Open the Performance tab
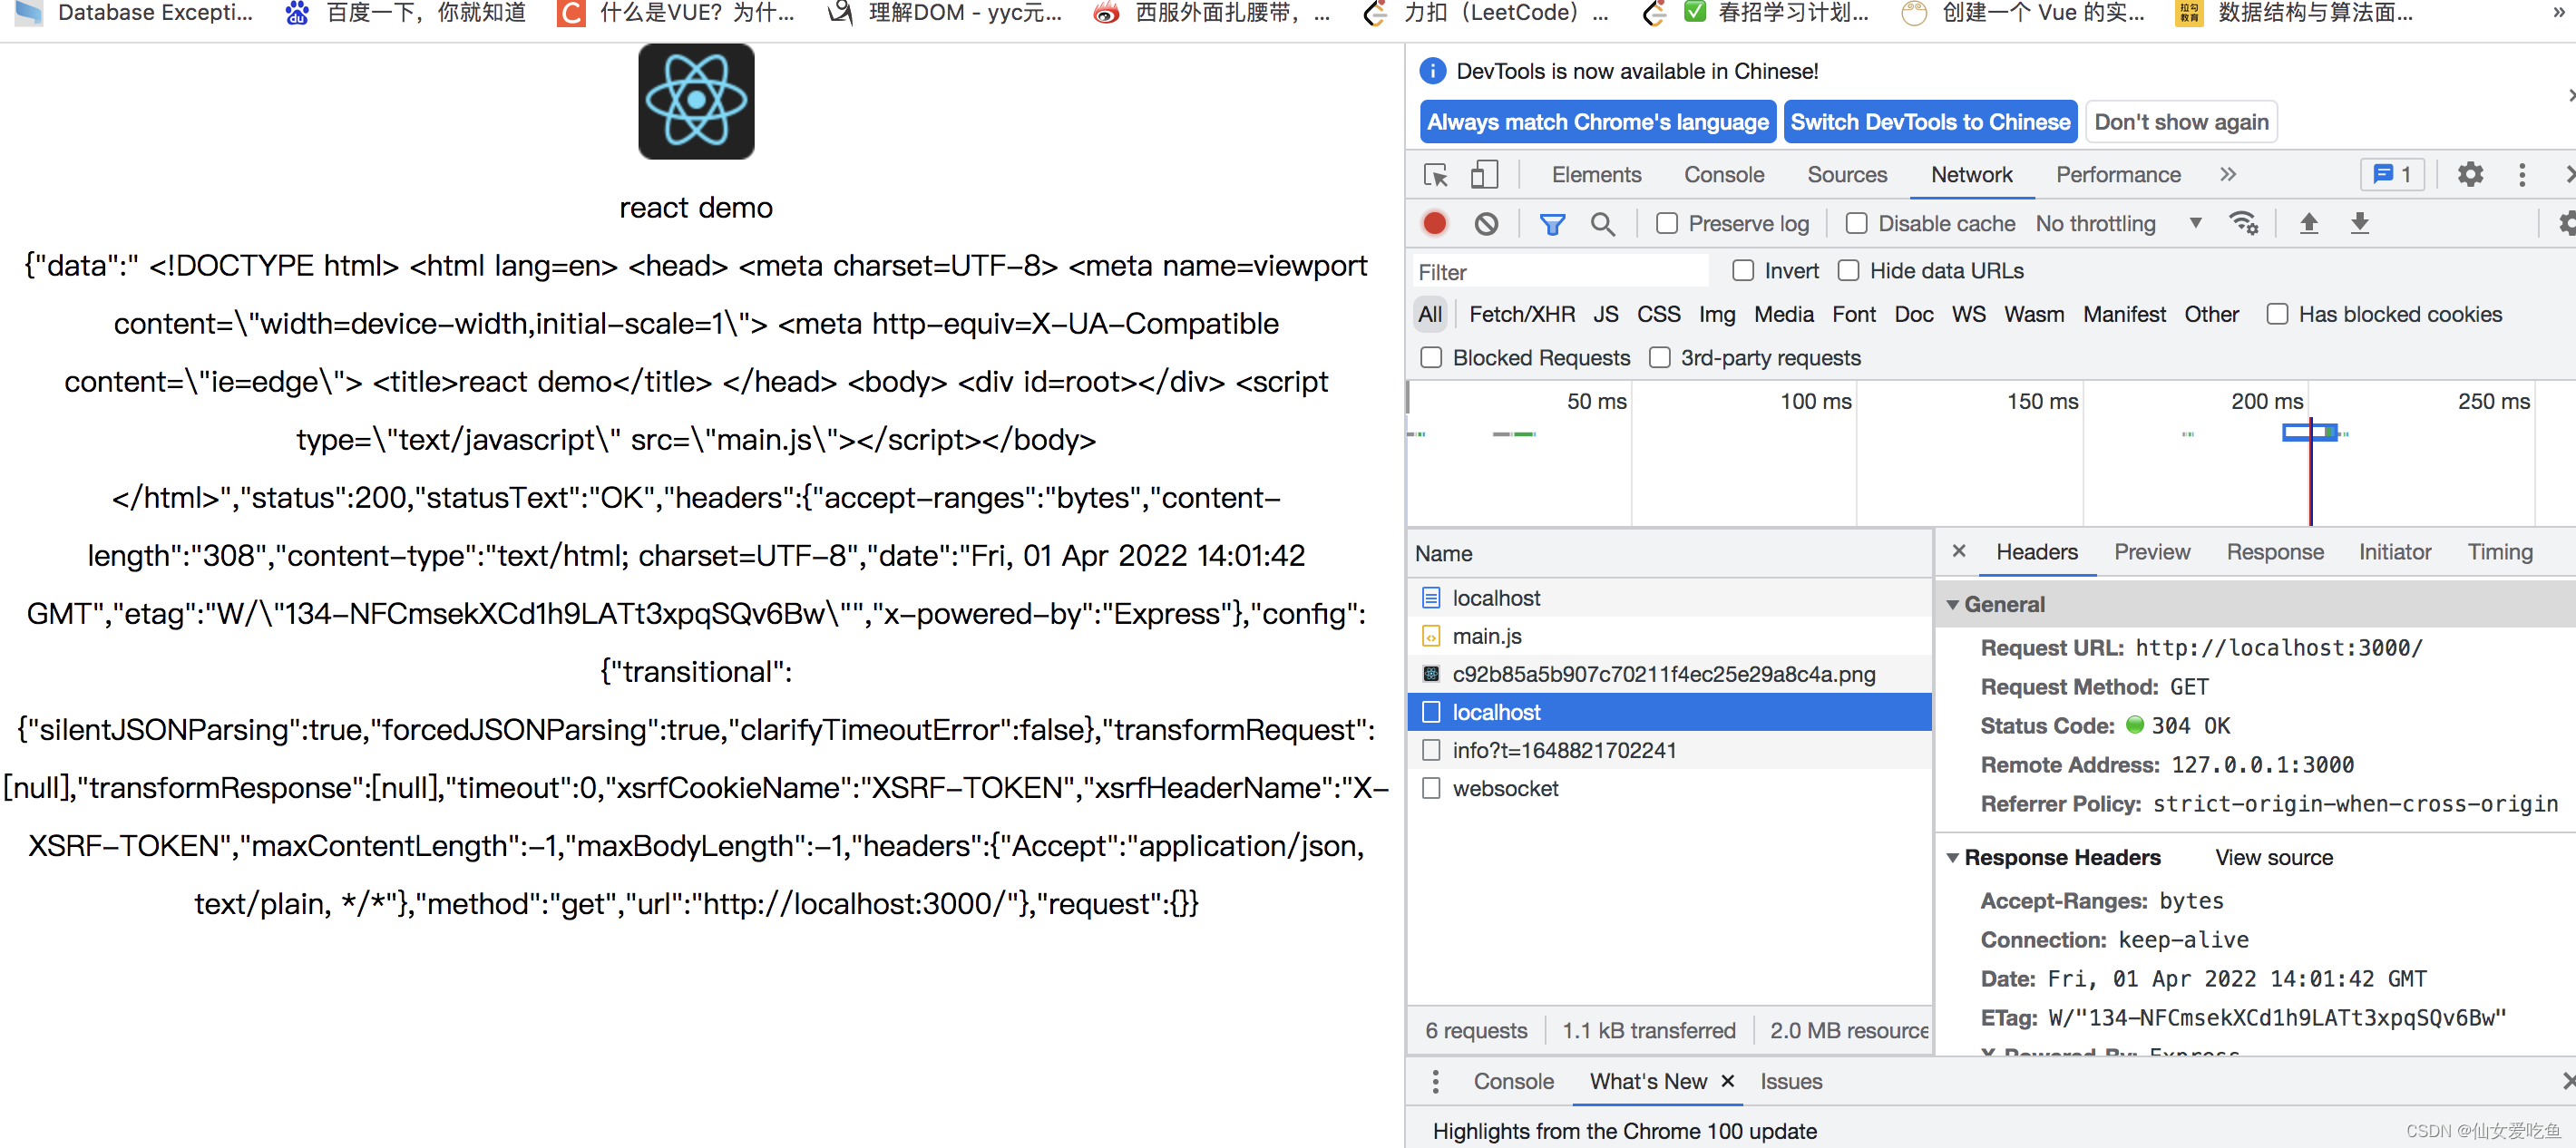 2118,175
